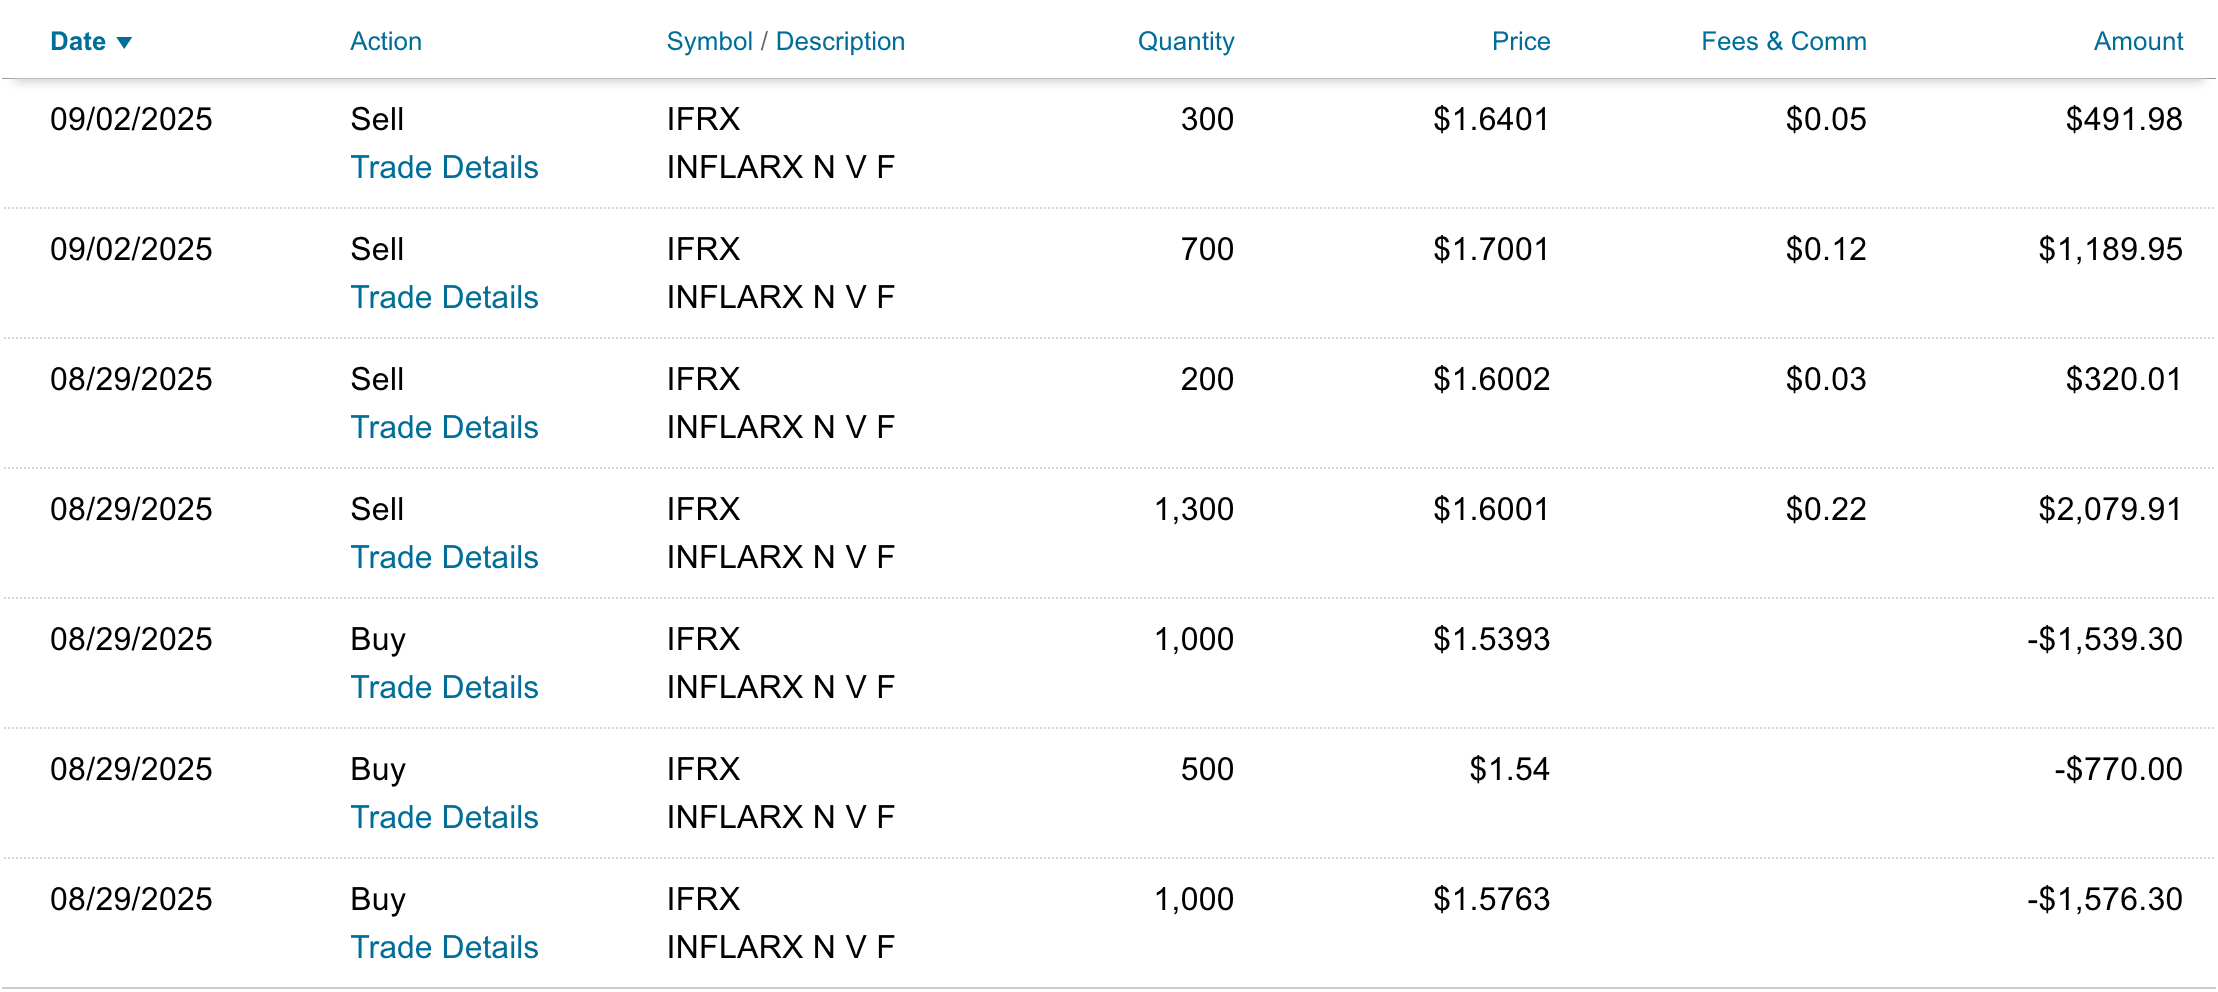Viewport: 2218px width, 992px height.
Task: Open Trade Details for 200-share sell
Action: (444, 428)
